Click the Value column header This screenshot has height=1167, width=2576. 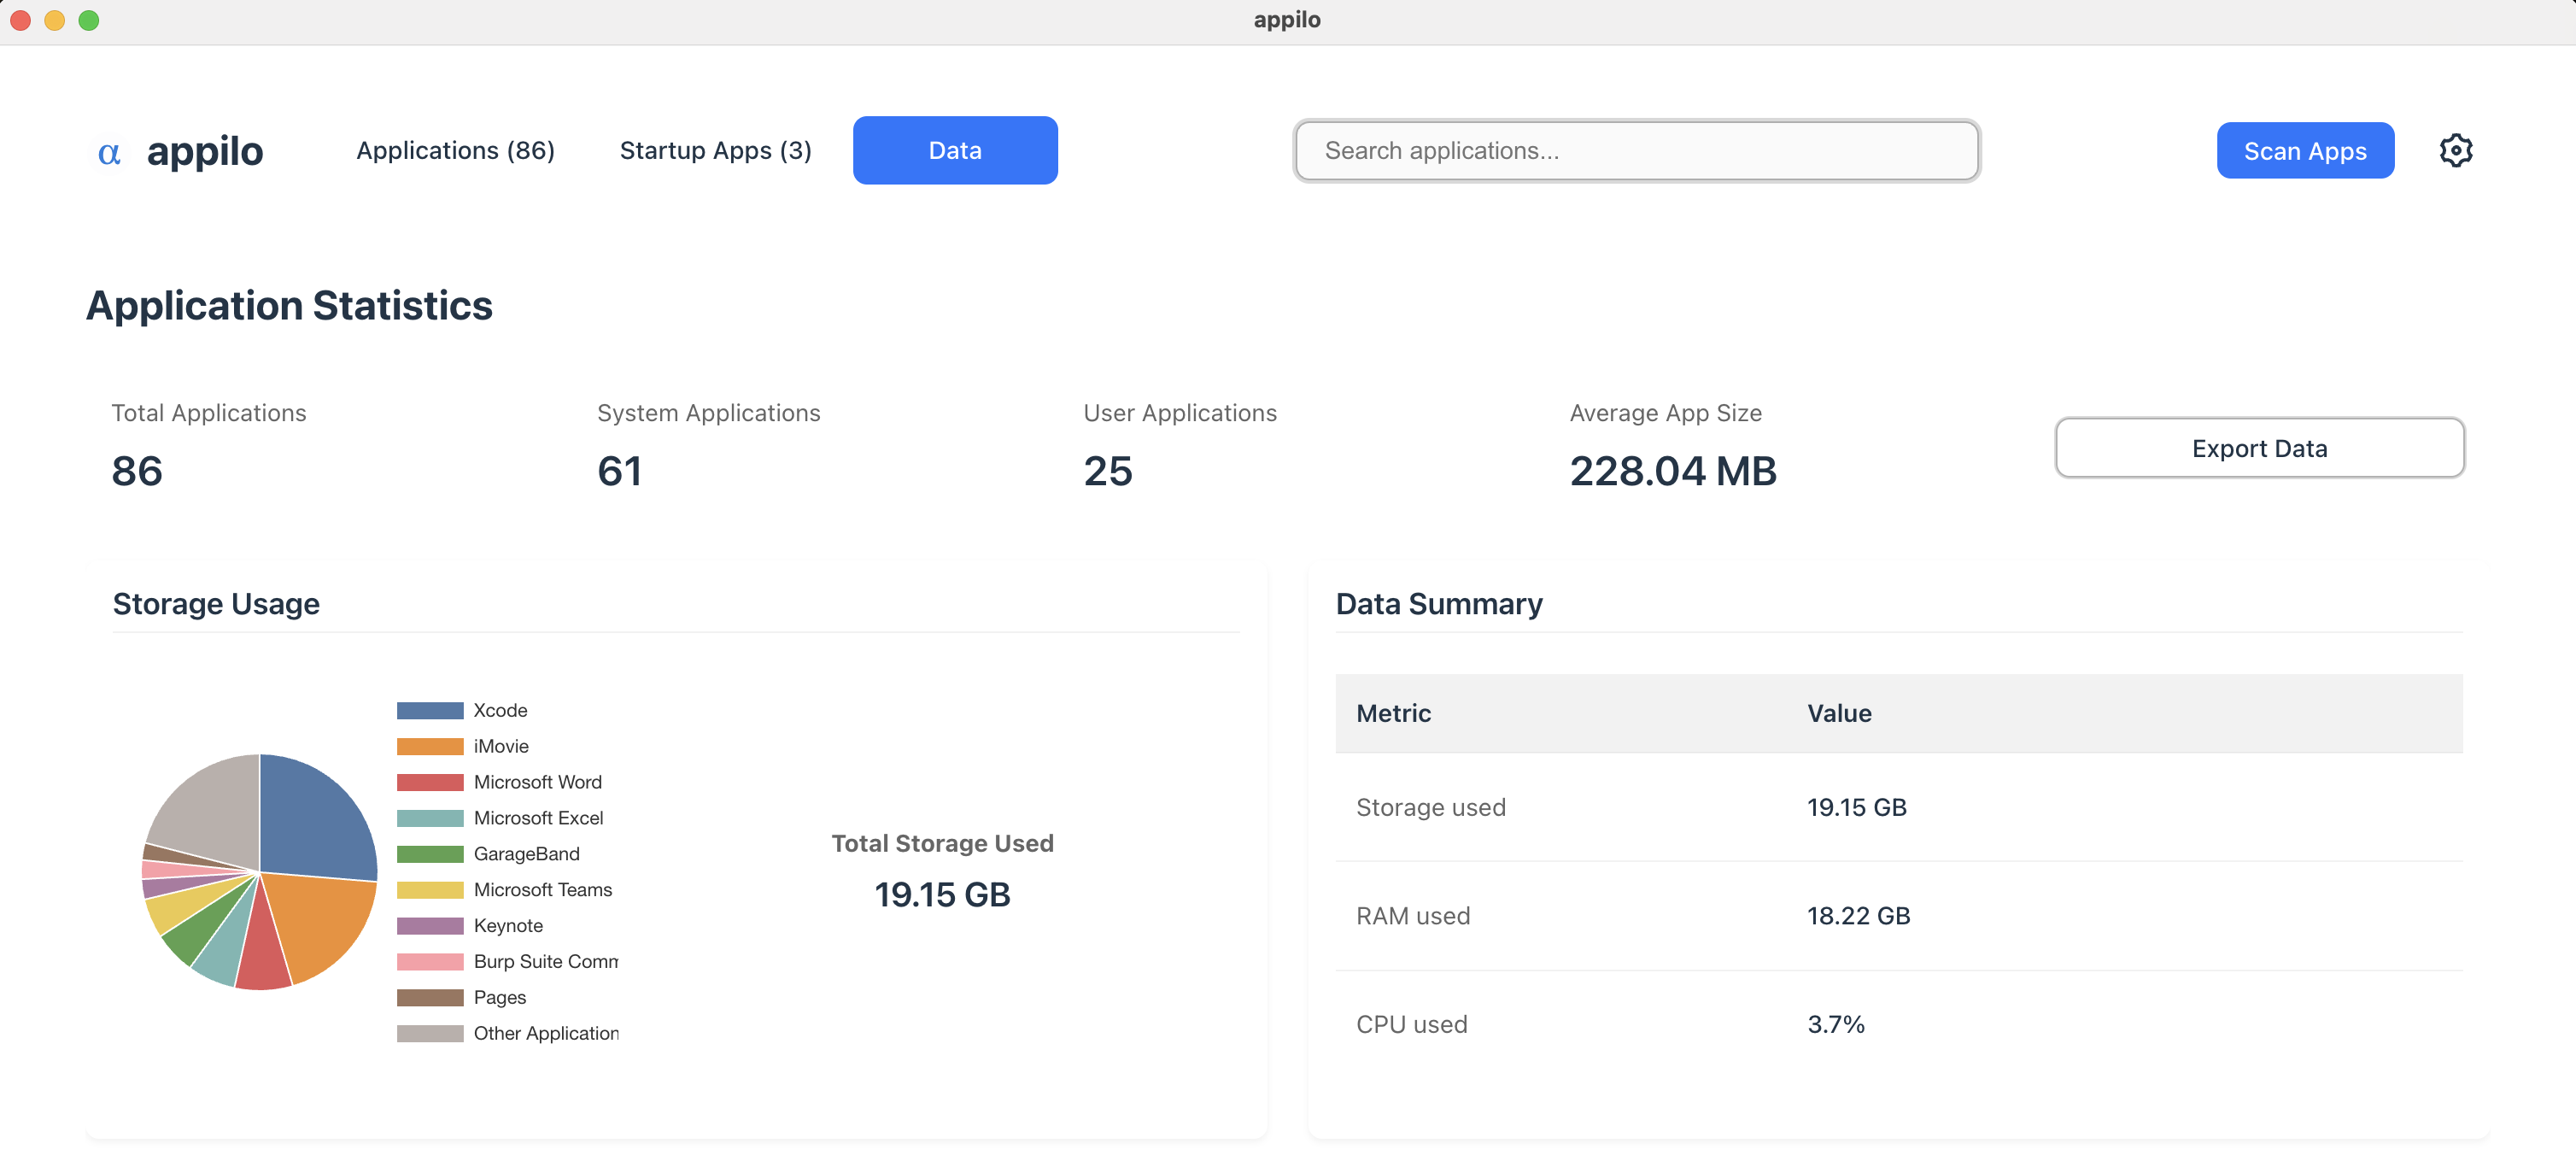point(1839,714)
